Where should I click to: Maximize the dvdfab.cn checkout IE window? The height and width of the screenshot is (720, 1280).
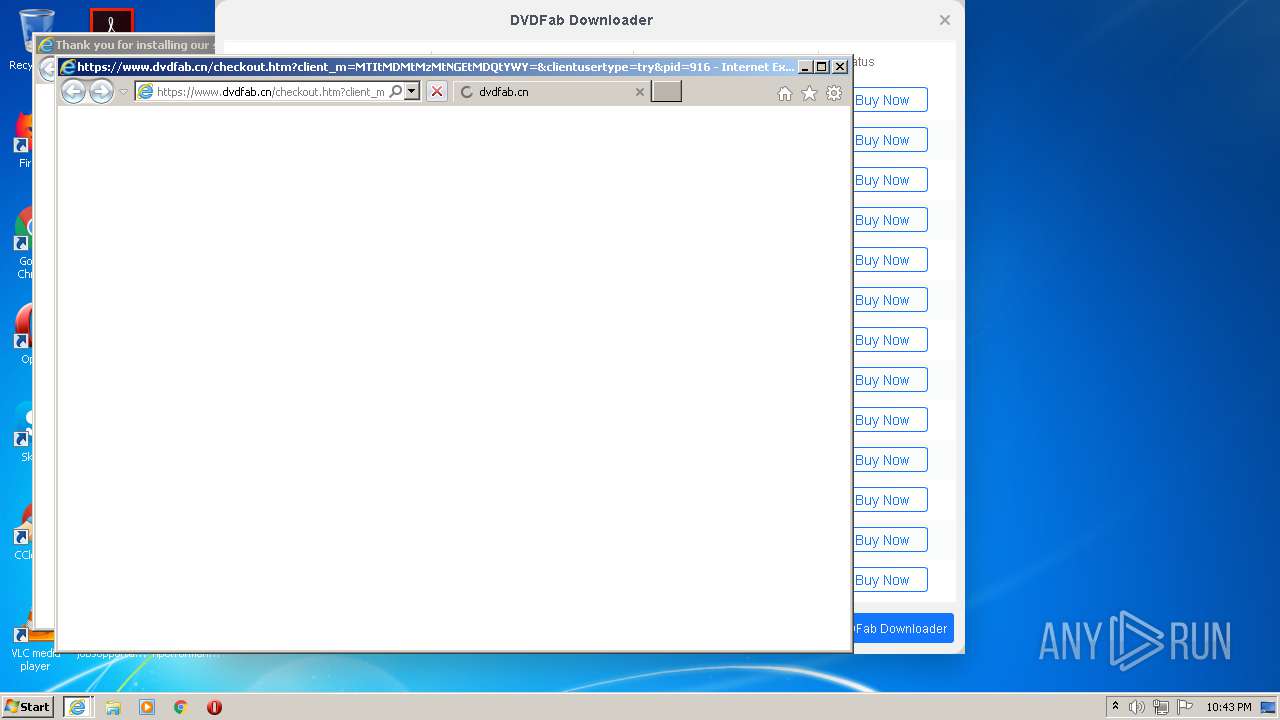coord(822,67)
